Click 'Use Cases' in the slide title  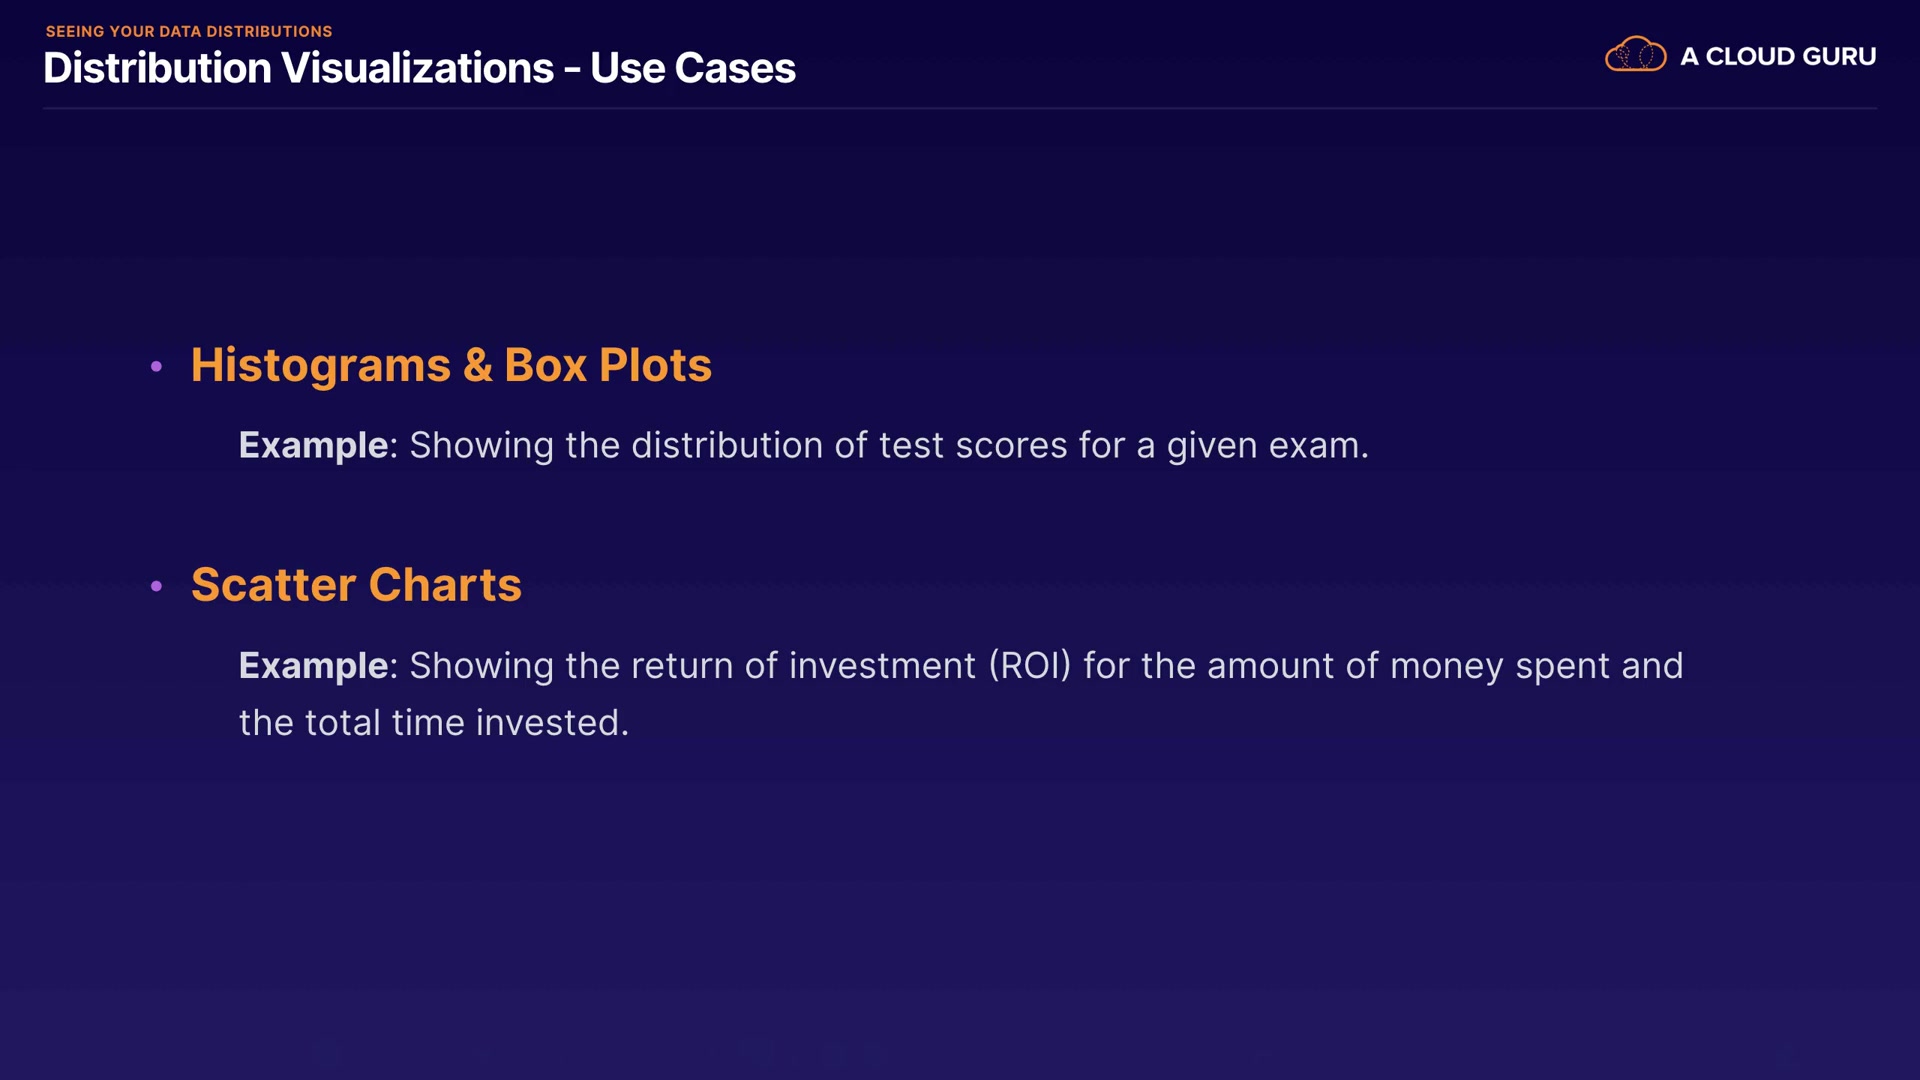(693, 69)
